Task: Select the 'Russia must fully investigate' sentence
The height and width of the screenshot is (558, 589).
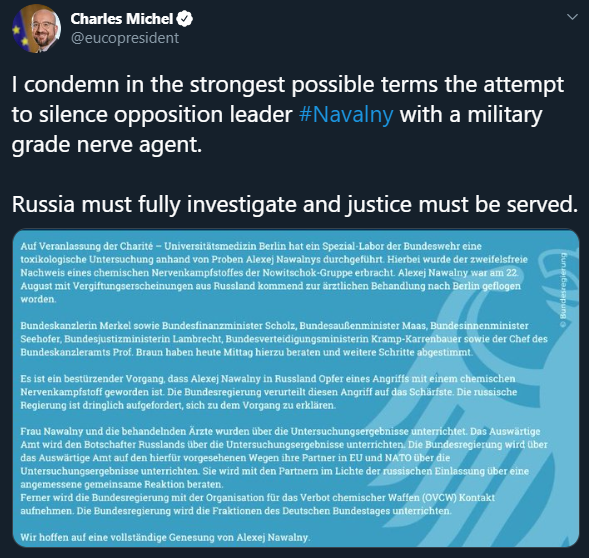Action: (x=294, y=204)
